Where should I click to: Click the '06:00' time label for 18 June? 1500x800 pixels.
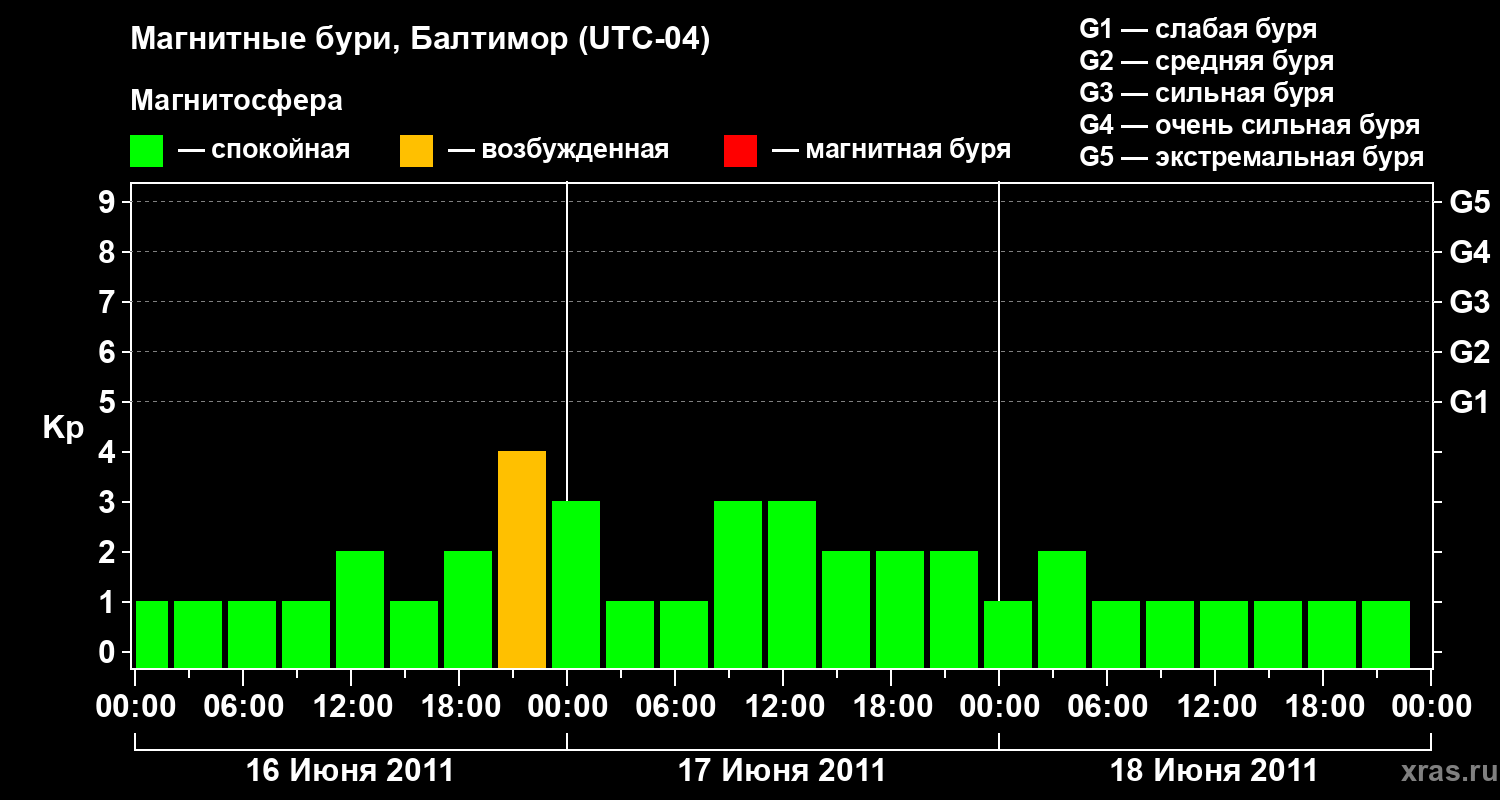1108,706
